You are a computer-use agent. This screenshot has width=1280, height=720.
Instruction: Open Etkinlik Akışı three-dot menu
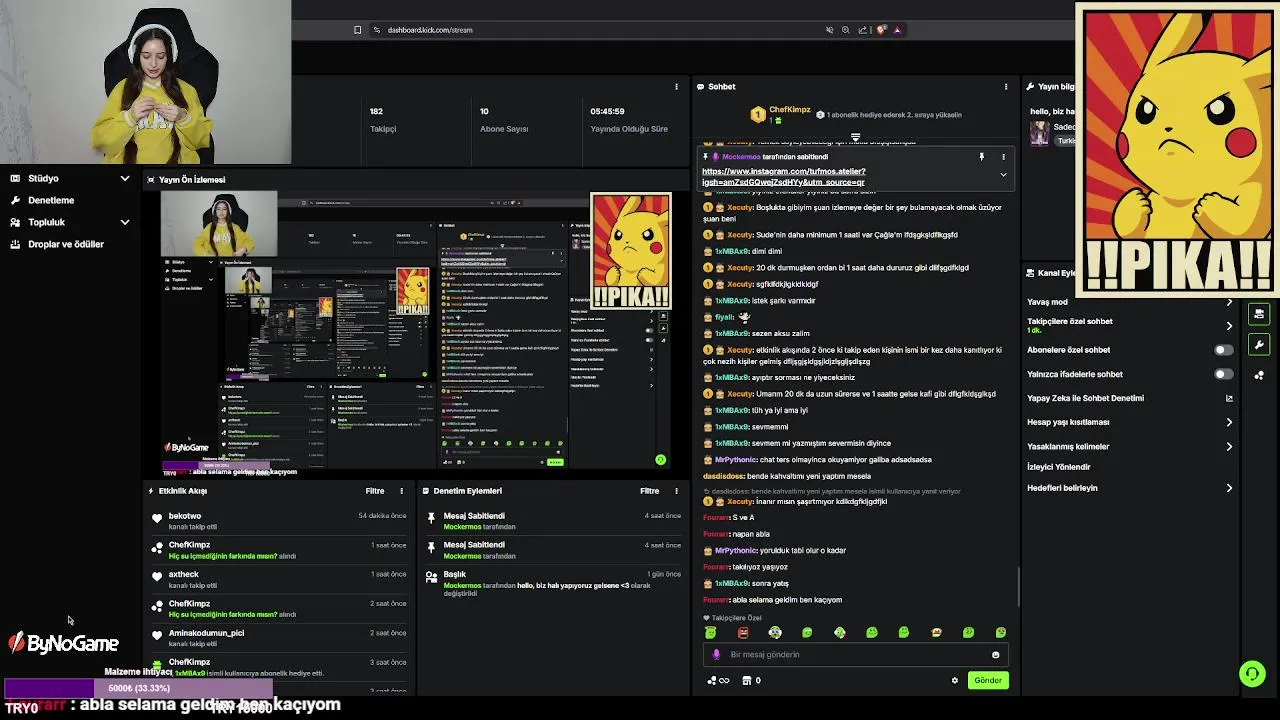tap(401, 491)
